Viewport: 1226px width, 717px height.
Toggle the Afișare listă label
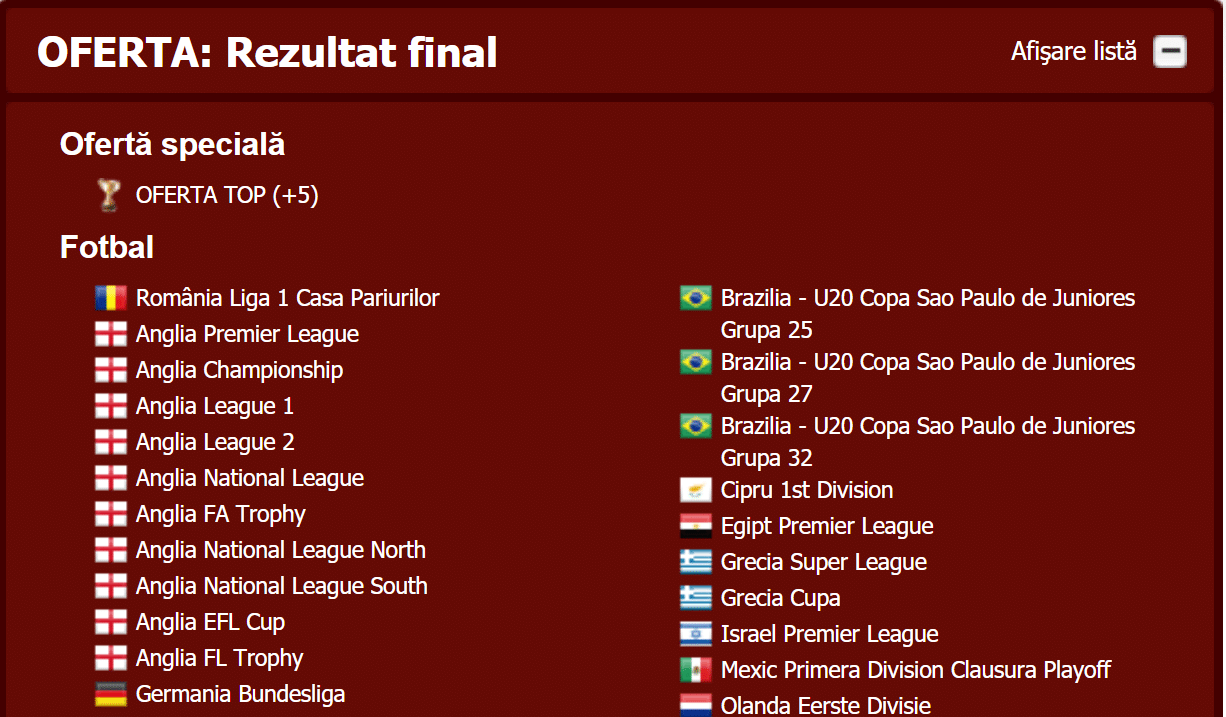[1074, 51]
